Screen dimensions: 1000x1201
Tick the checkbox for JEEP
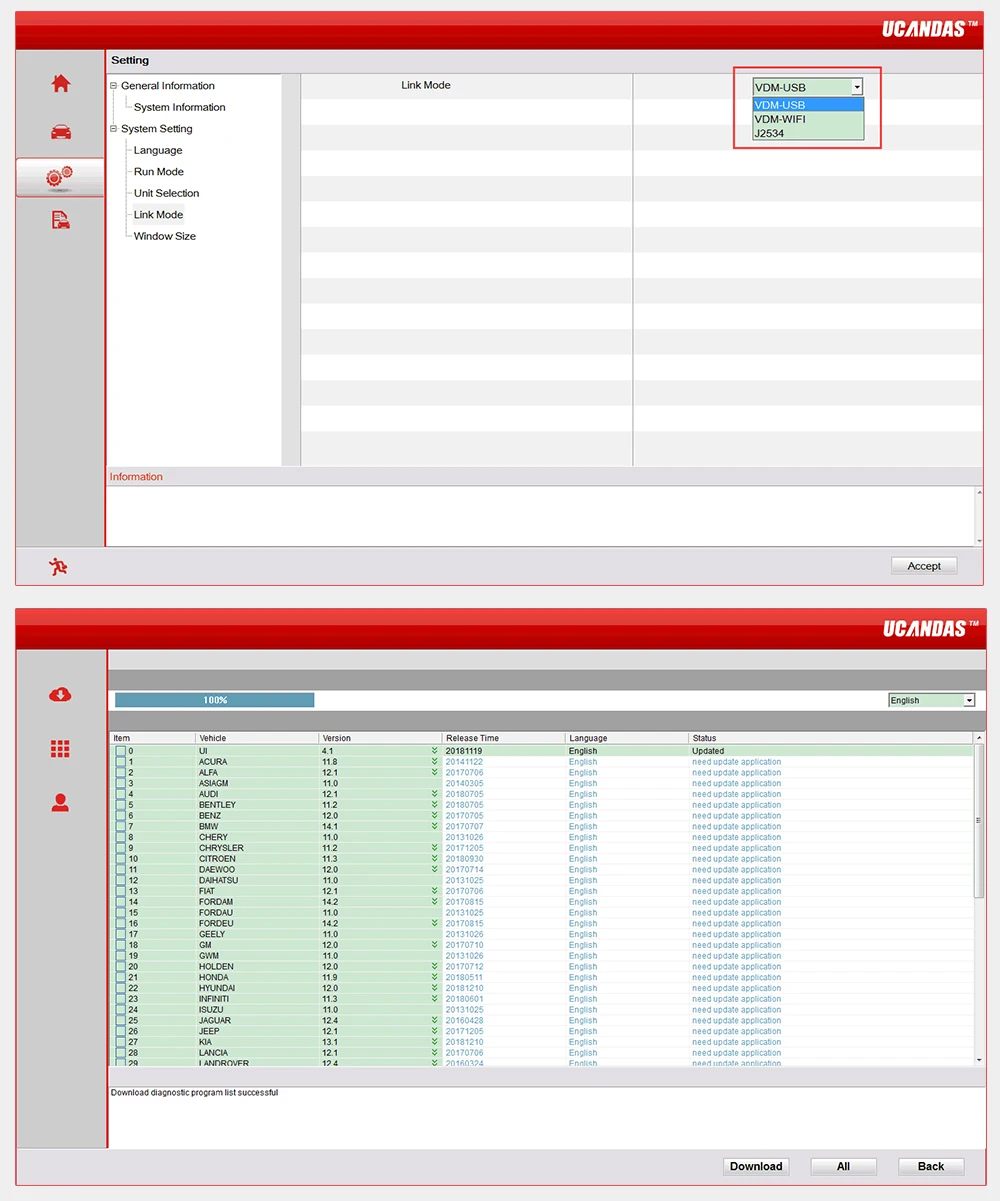point(120,1031)
